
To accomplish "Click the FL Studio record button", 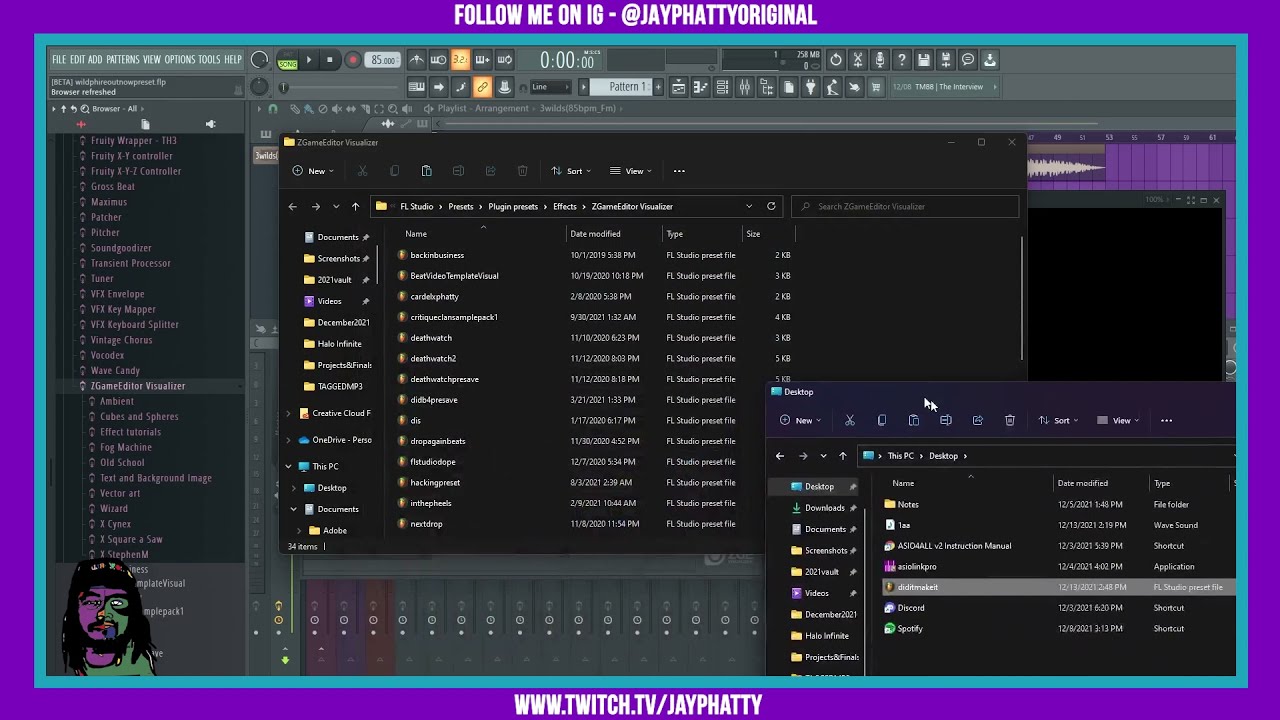I will (352, 60).
